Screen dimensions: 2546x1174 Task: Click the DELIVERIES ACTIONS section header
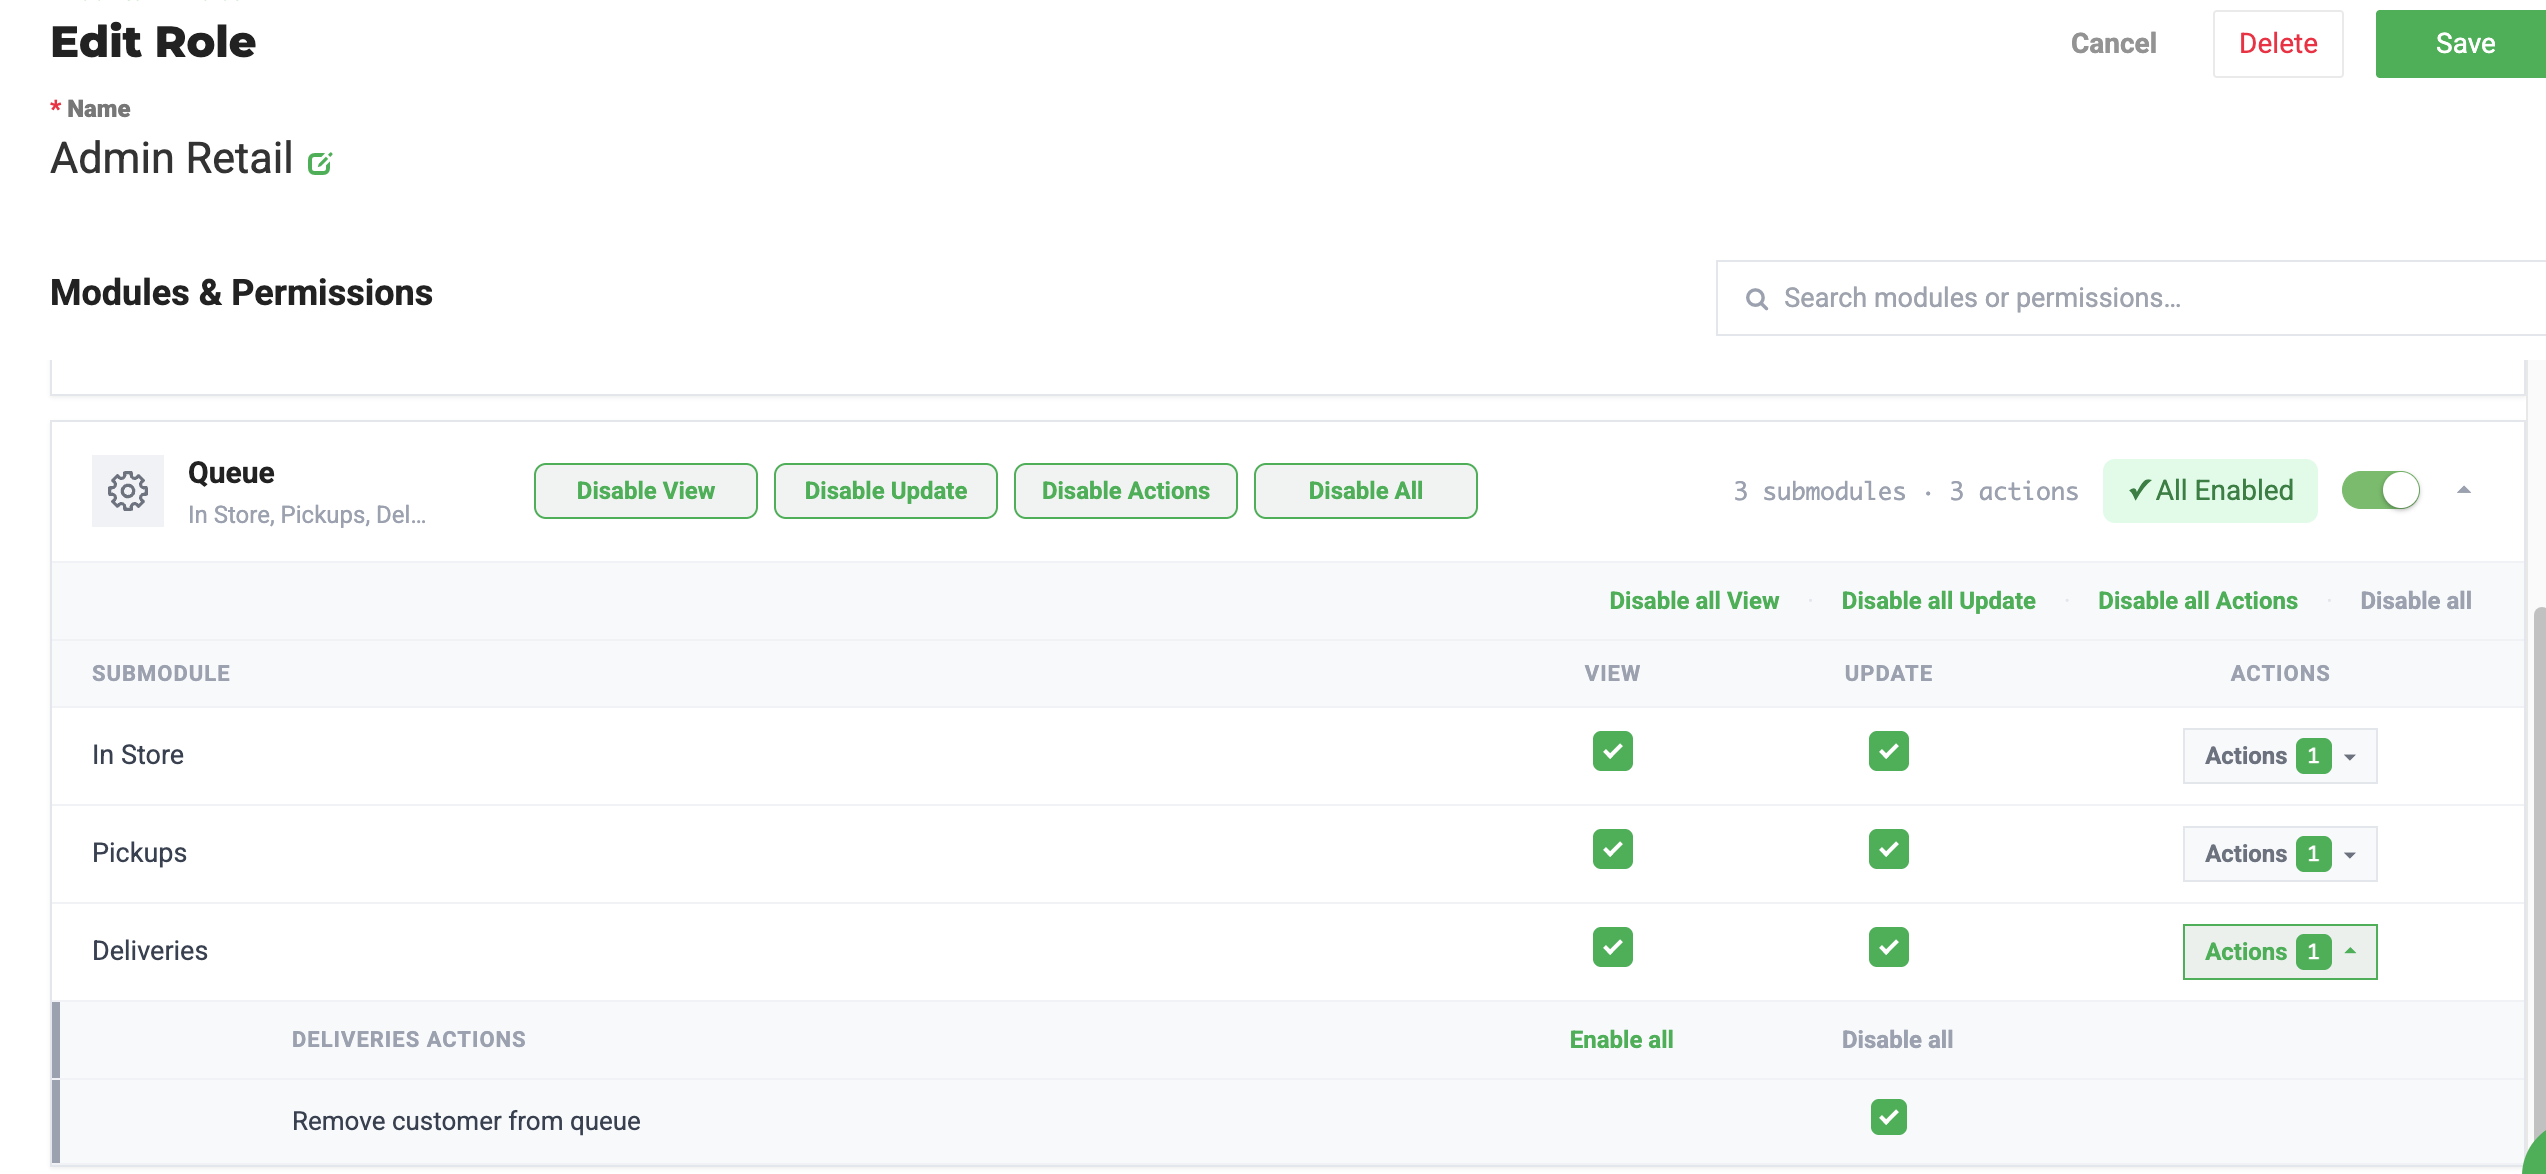pos(408,1040)
